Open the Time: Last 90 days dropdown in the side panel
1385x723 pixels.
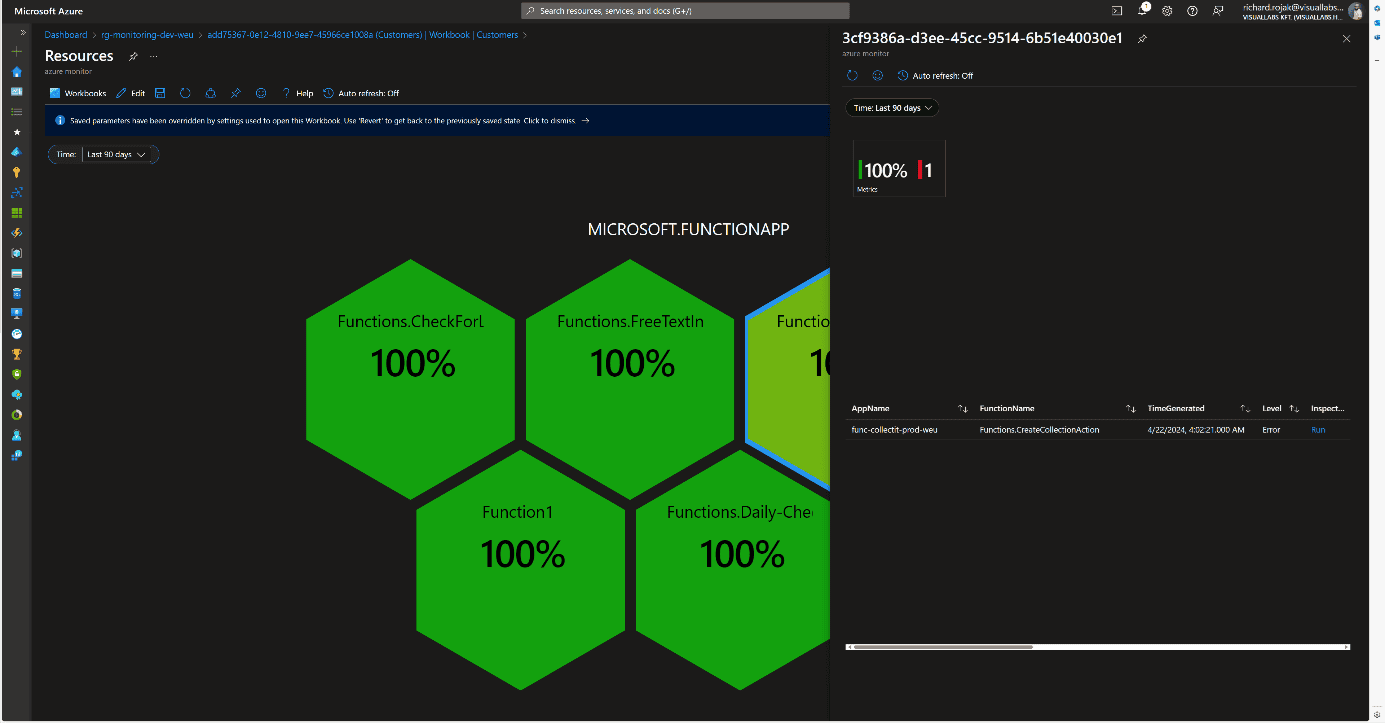coord(892,107)
